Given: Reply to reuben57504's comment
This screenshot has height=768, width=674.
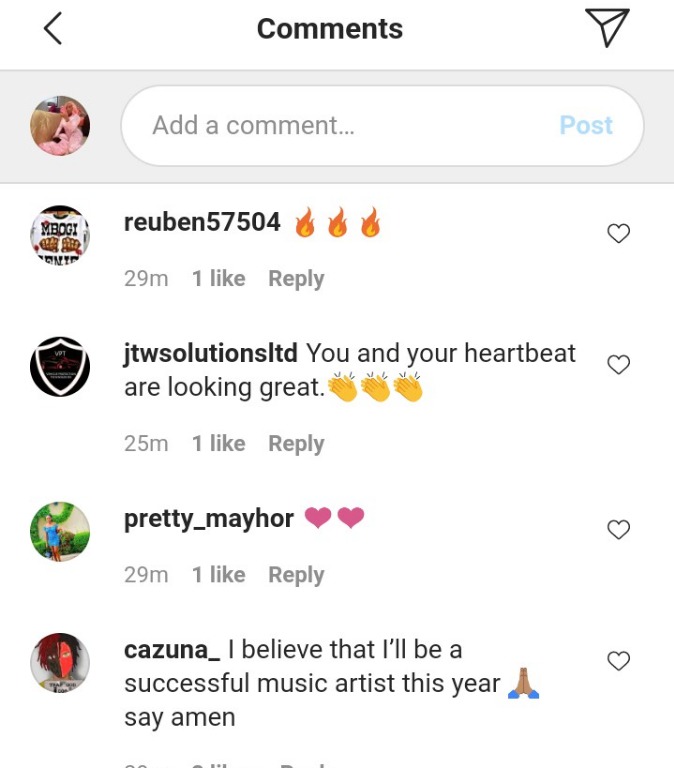Looking at the screenshot, I should [x=296, y=279].
